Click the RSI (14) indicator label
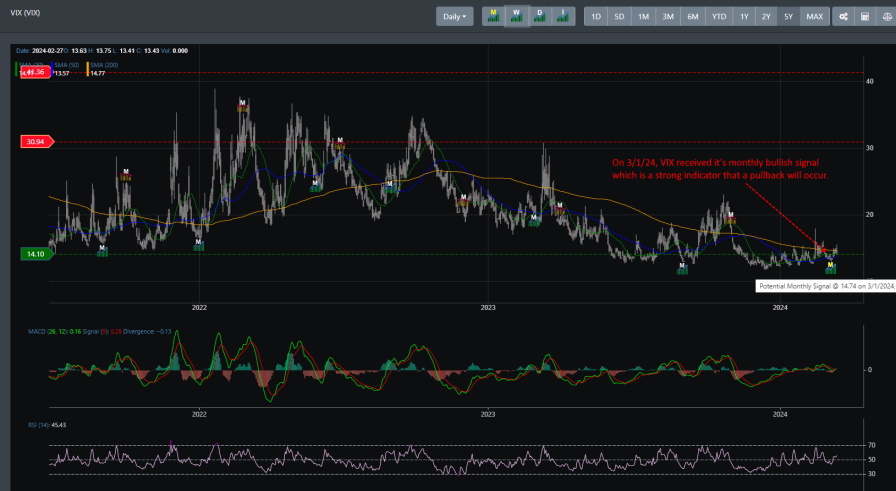The height and width of the screenshot is (491, 896). (38, 425)
